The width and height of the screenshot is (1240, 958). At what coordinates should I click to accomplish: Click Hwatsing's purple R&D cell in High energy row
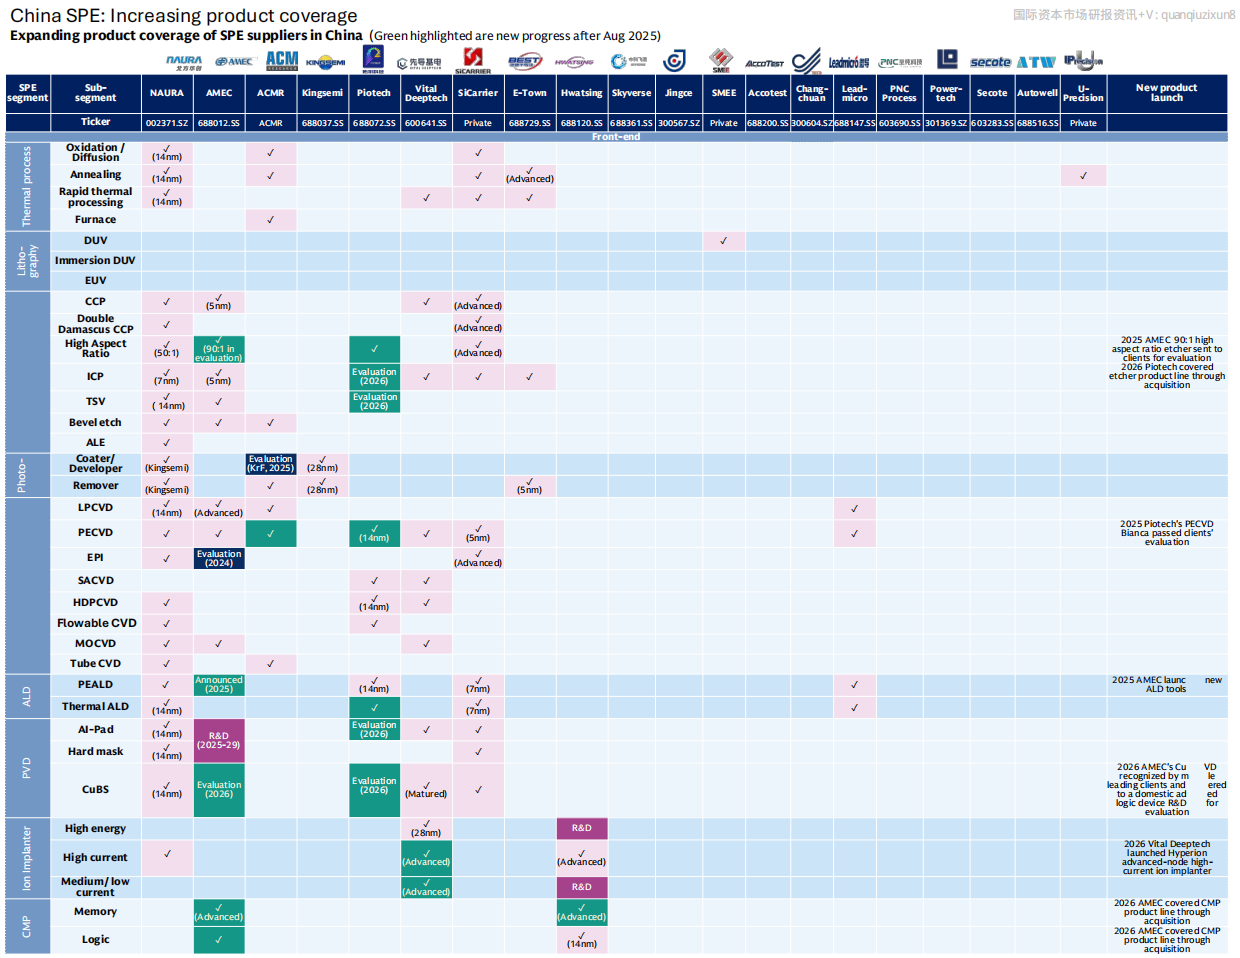[582, 828]
